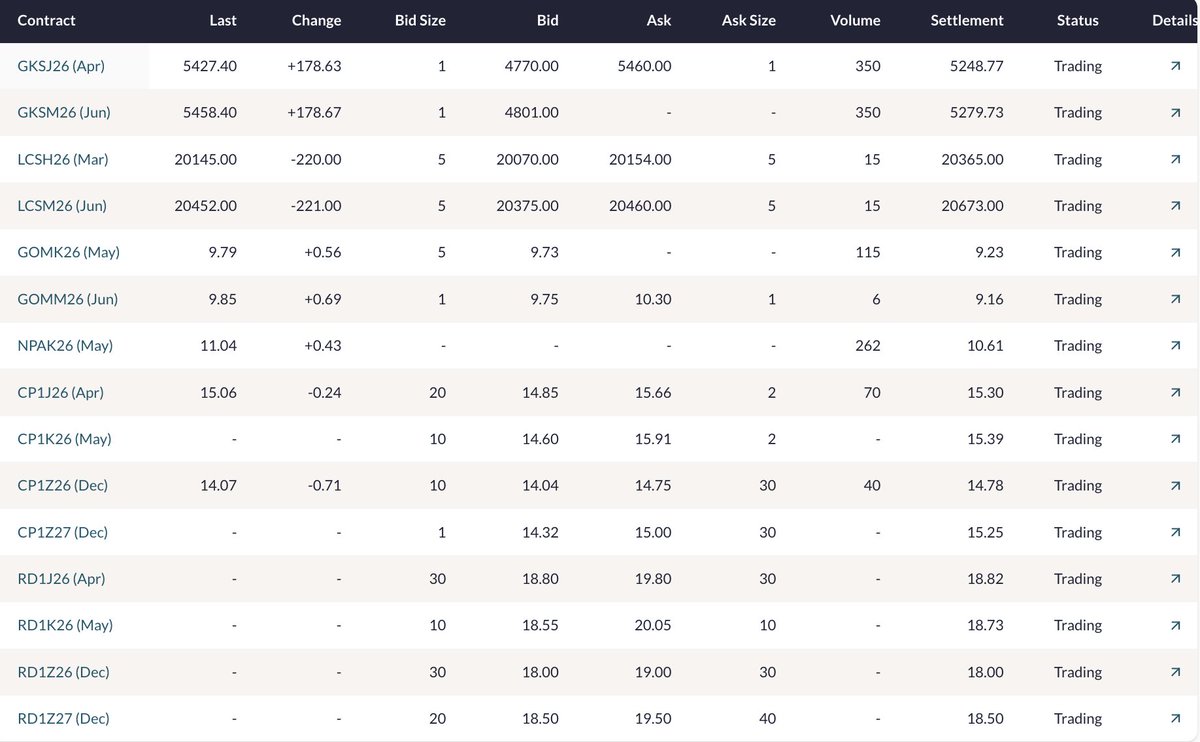This screenshot has width=1200, height=742.
Task: Open the GOMK26 (May) contract link
Action: click(69, 252)
